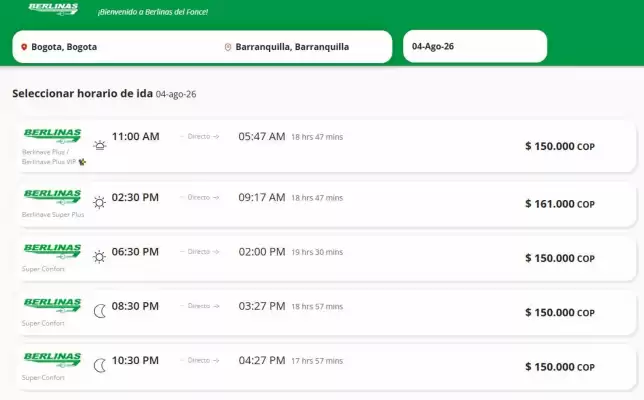
Task: Click the sun icon beside 02:30 PM
Action: tap(99, 202)
